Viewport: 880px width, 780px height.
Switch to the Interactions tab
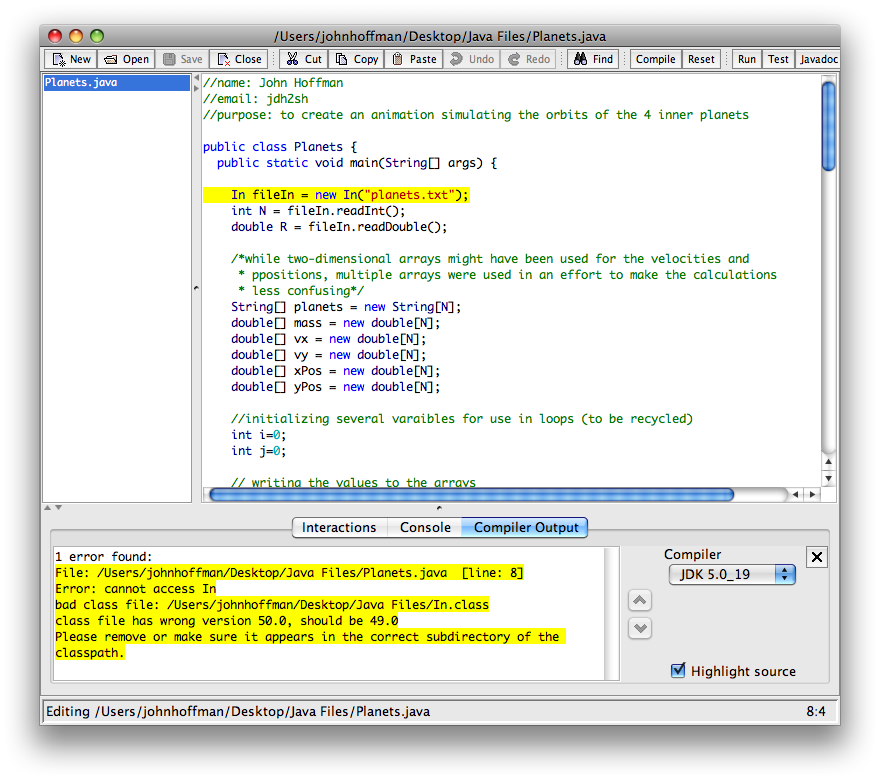(339, 527)
